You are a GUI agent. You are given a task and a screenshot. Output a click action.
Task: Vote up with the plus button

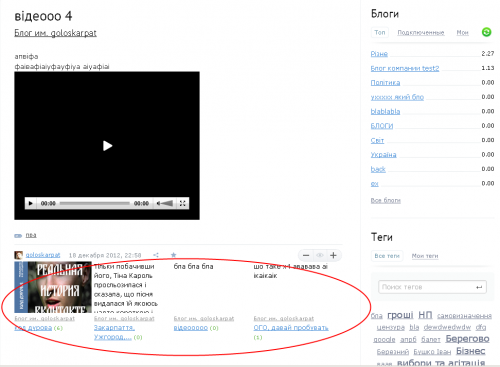333,255
